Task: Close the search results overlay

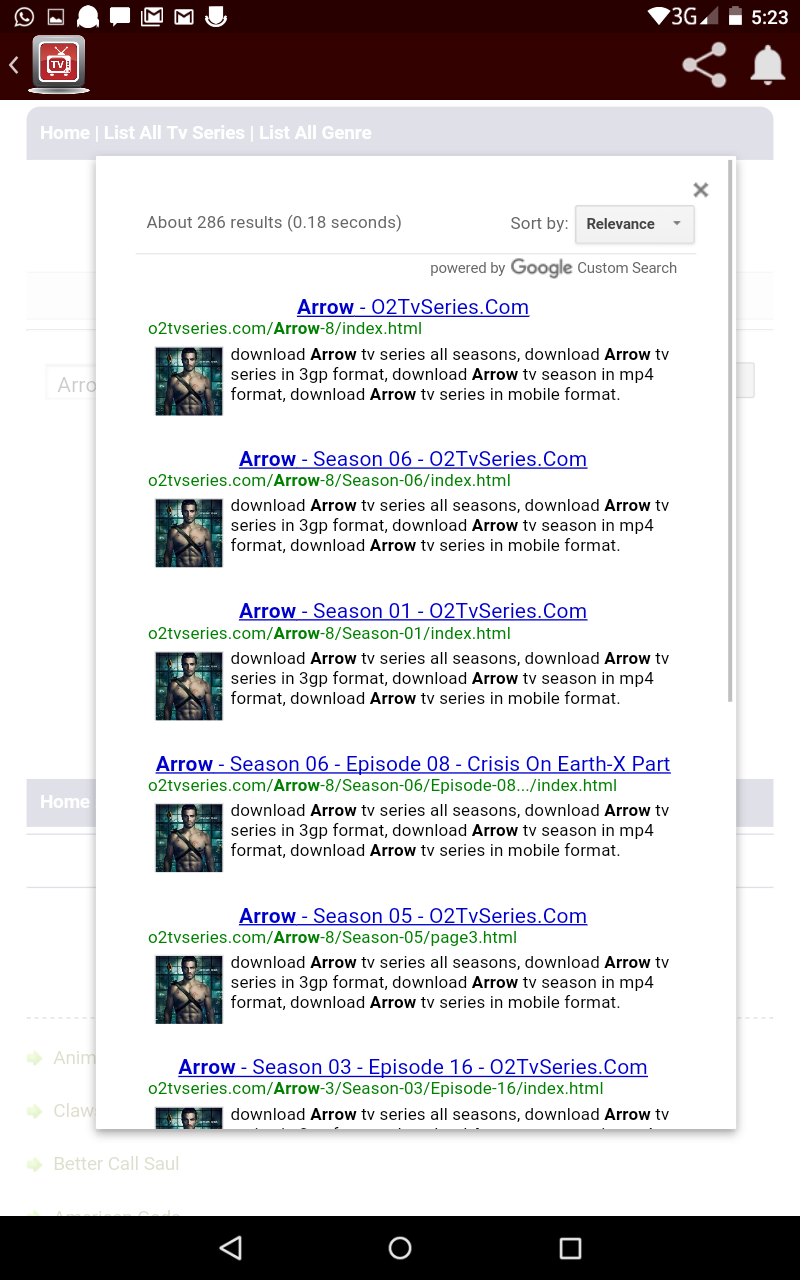Action: click(x=701, y=190)
